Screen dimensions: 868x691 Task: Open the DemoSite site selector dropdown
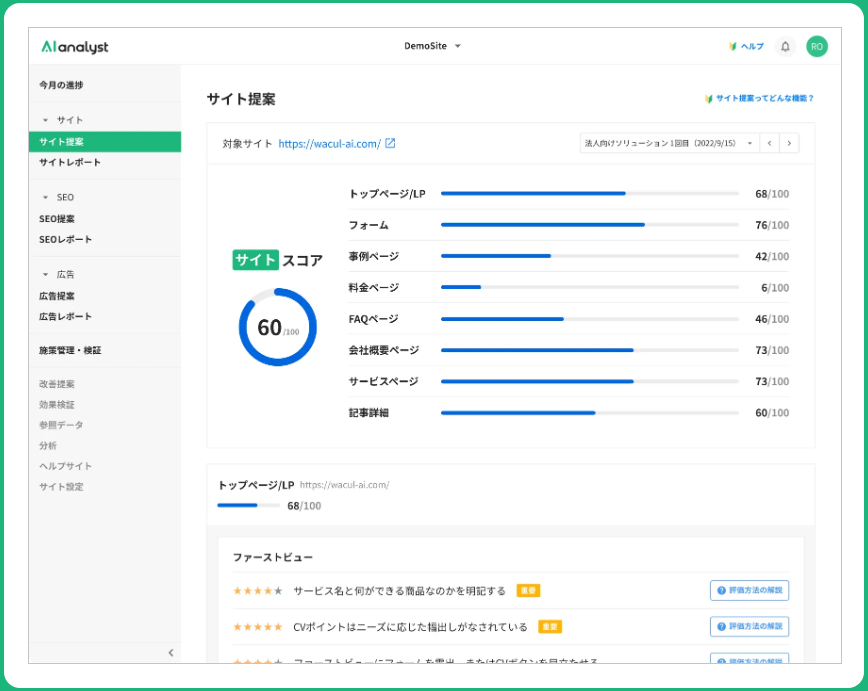pyautogui.click(x=432, y=46)
